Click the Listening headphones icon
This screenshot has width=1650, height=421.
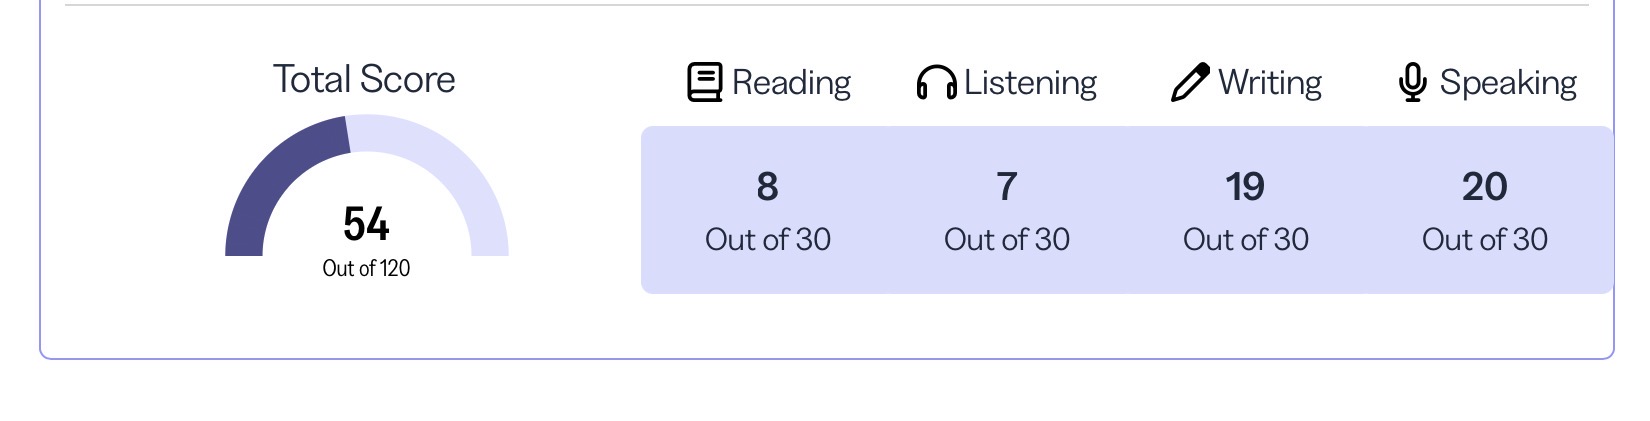(x=936, y=83)
